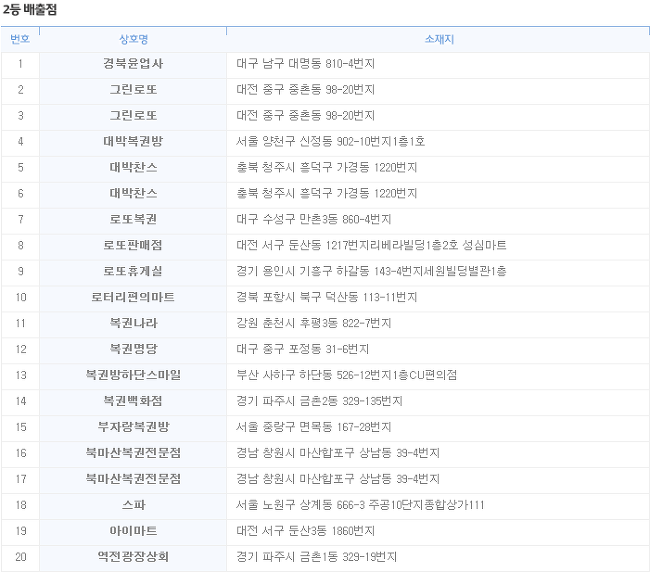
Task: Select address 경기 파주시 금촌2동 329-135번지
Action: click(319, 401)
